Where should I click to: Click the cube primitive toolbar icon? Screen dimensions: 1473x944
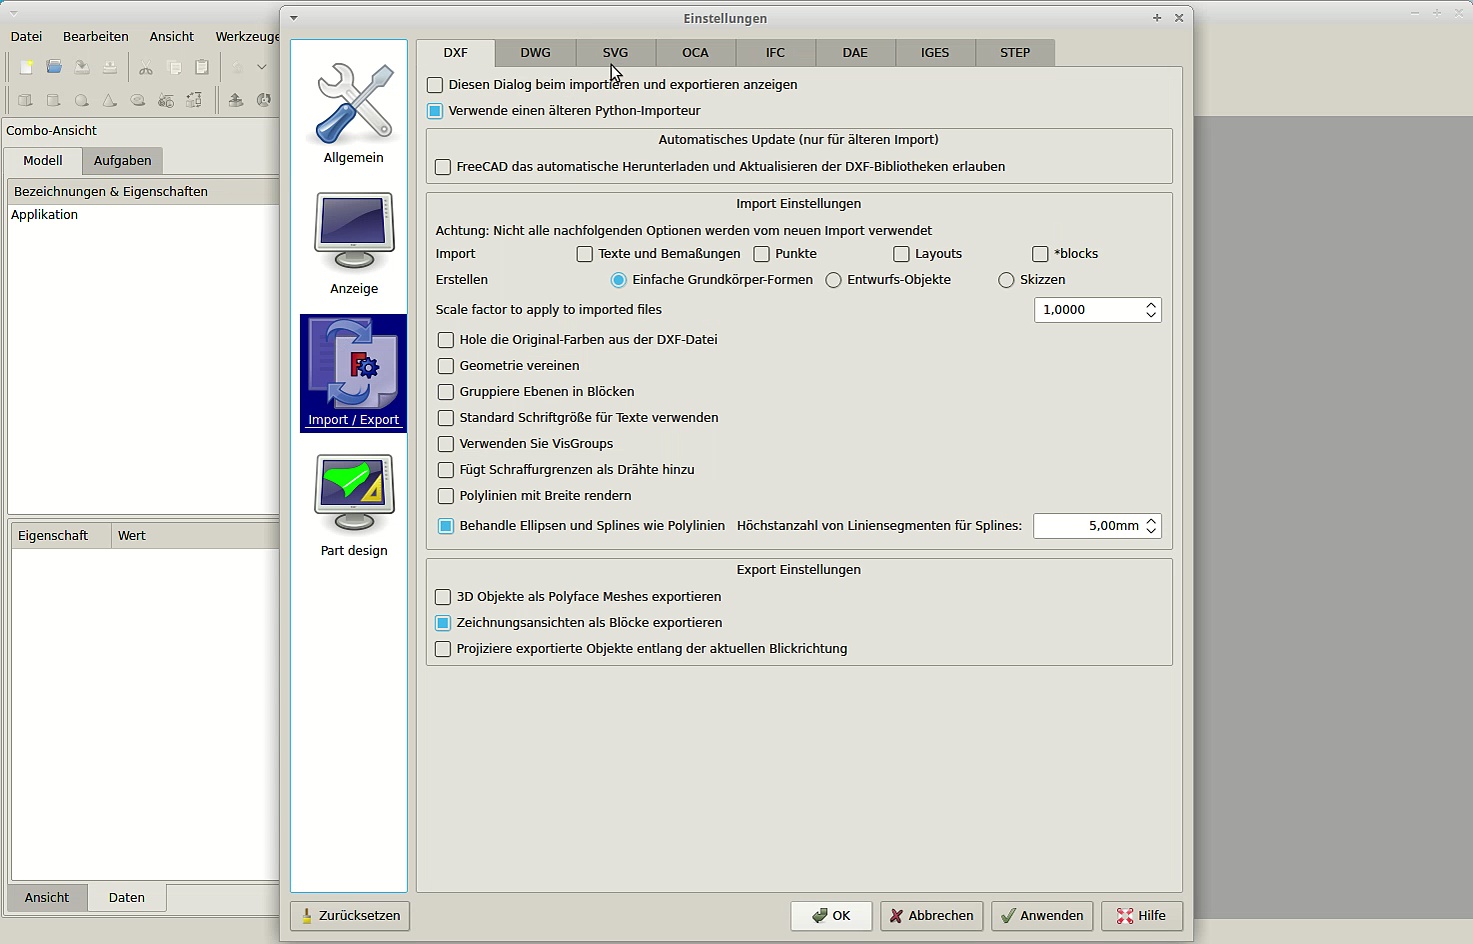coord(25,100)
